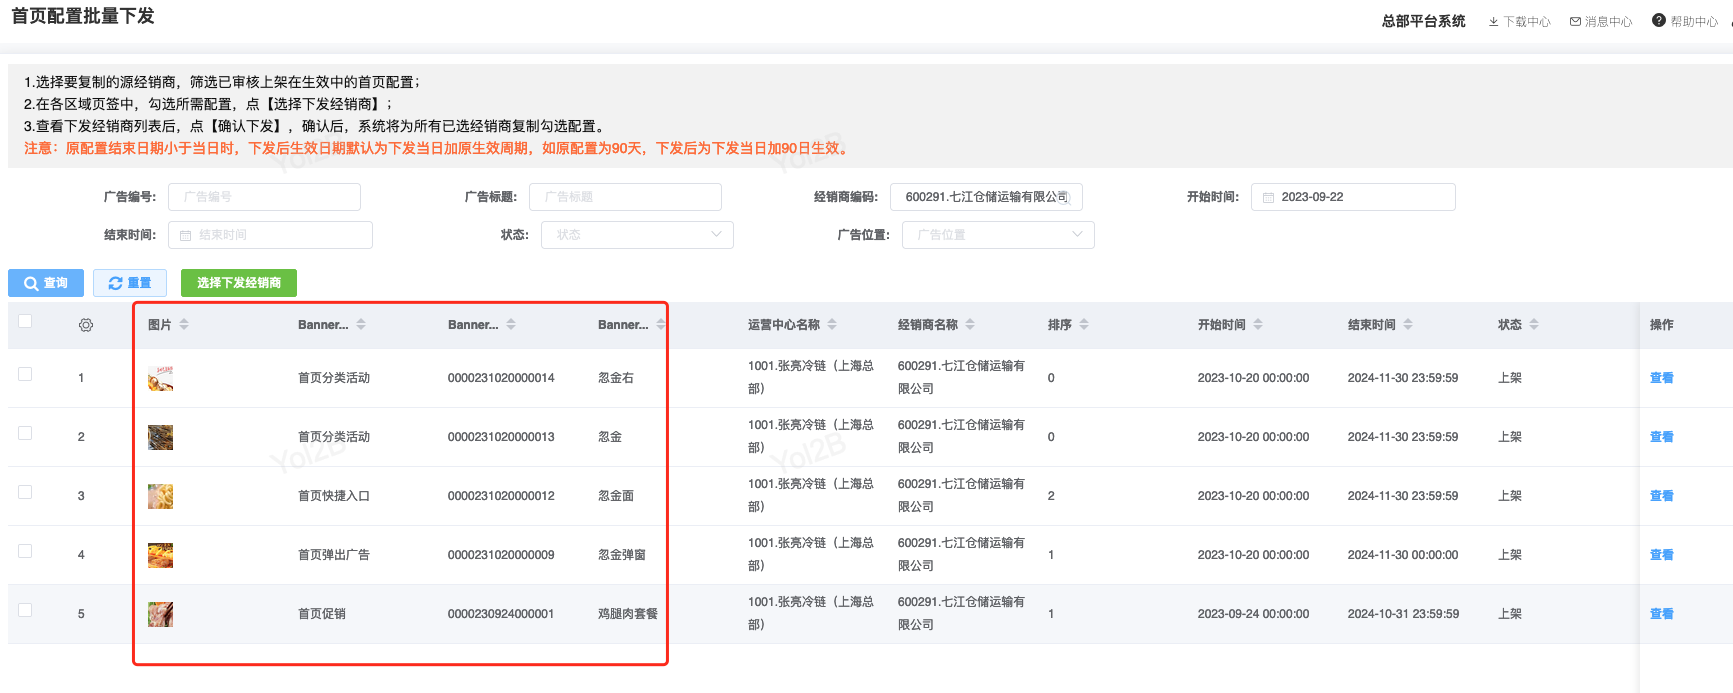Click the 重置 reset button
Viewport: 1733px width, 693px height.
[130, 283]
